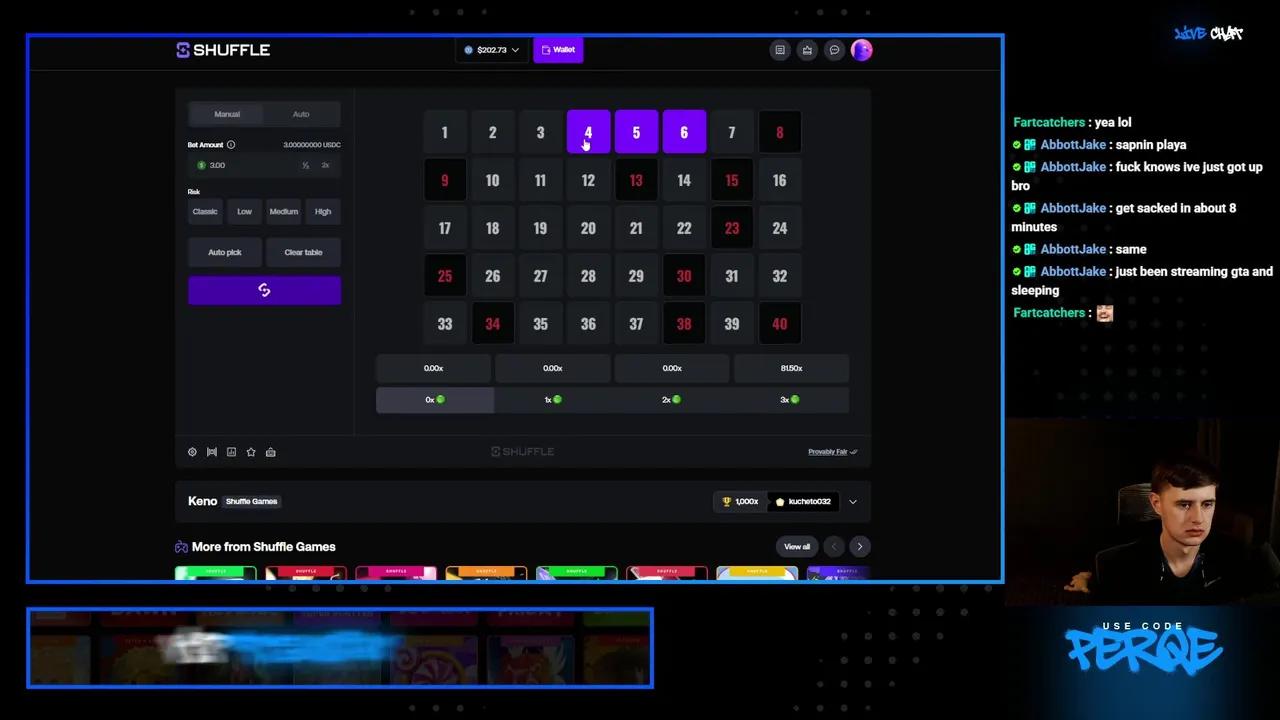
Task: Open the transactions icon in the header
Action: (x=780, y=50)
